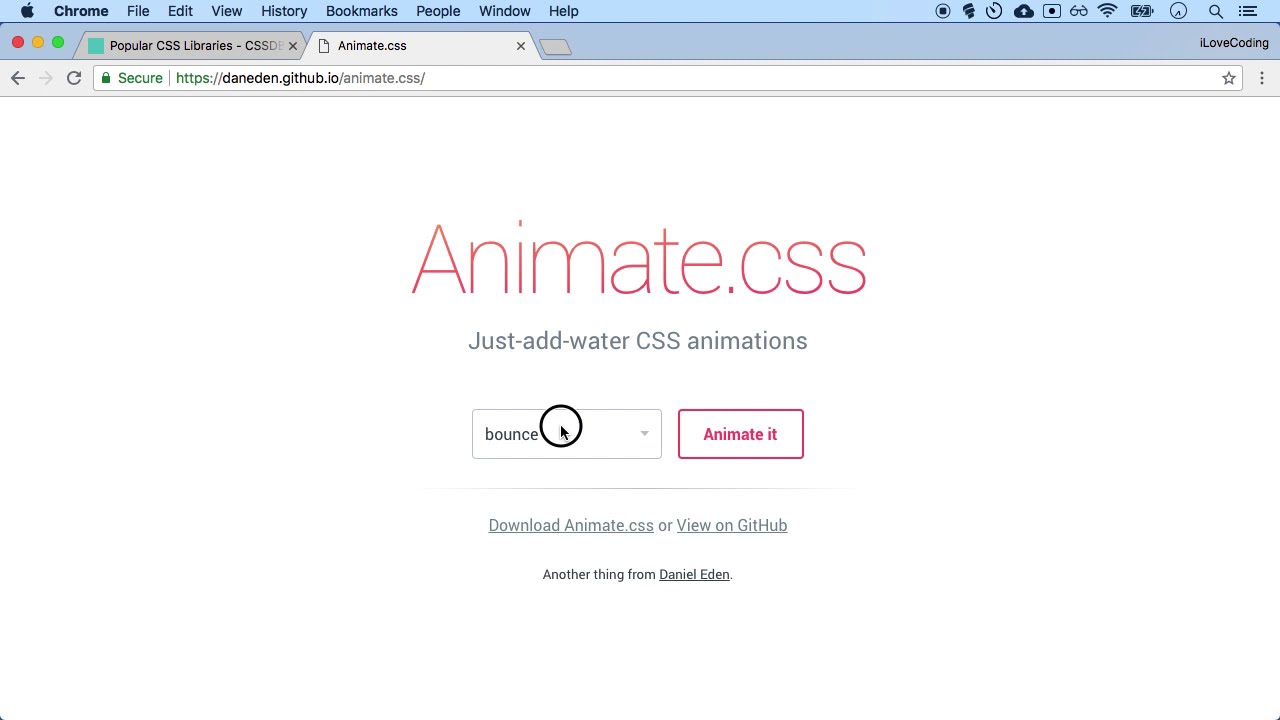Click the Time Machine clock icon
The height and width of the screenshot is (720, 1280).
[994, 11]
